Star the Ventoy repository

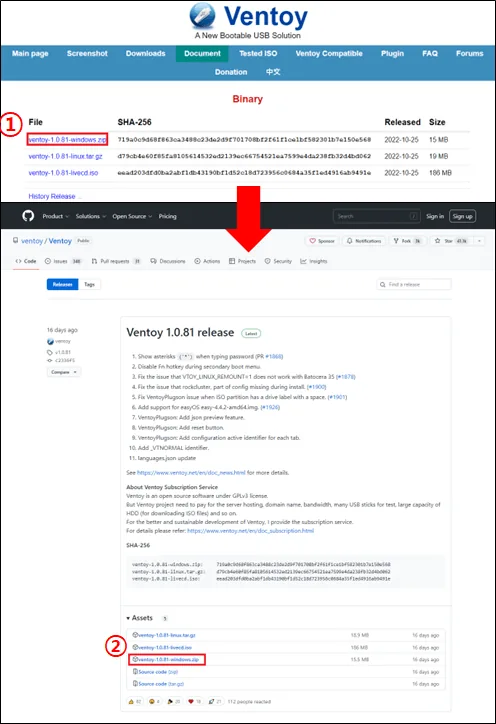[450, 241]
